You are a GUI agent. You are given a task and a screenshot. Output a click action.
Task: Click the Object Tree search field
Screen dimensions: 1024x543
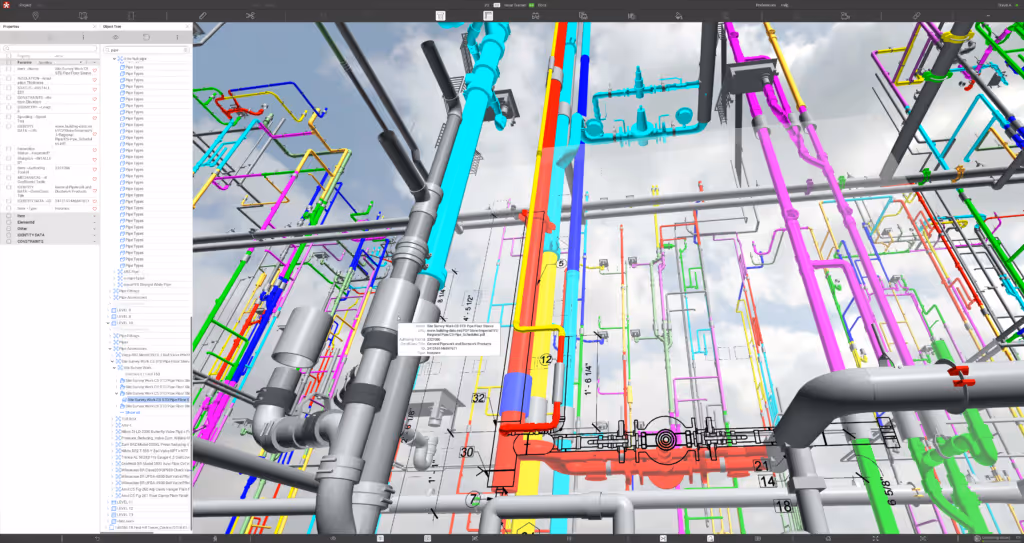pyautogui.click(x=146, y=48)
